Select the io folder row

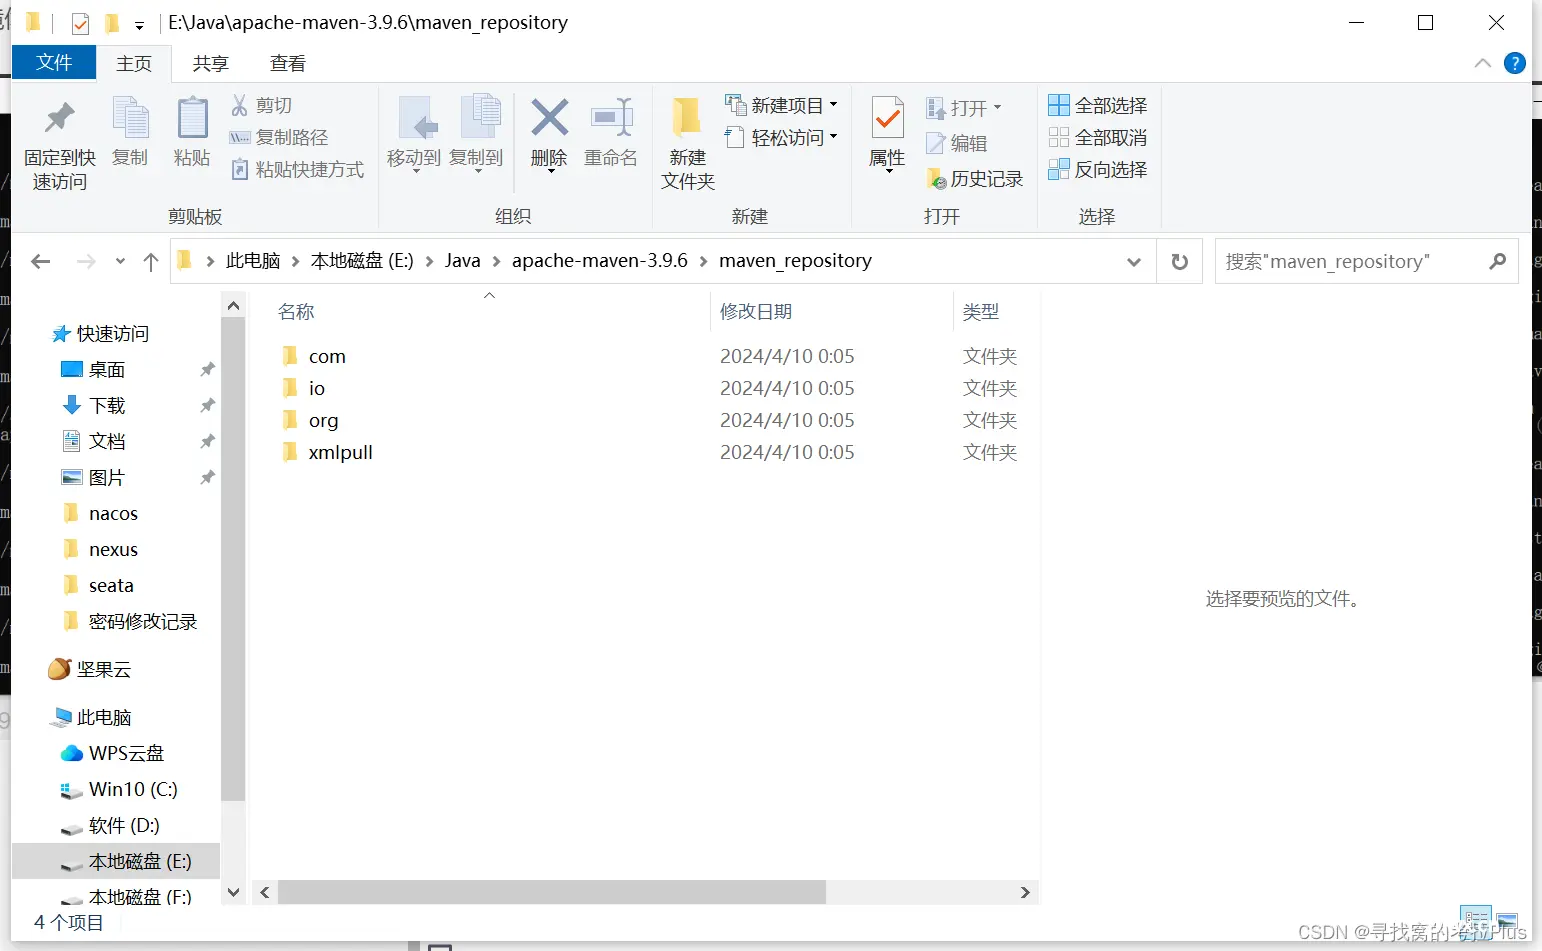point(316,388)
